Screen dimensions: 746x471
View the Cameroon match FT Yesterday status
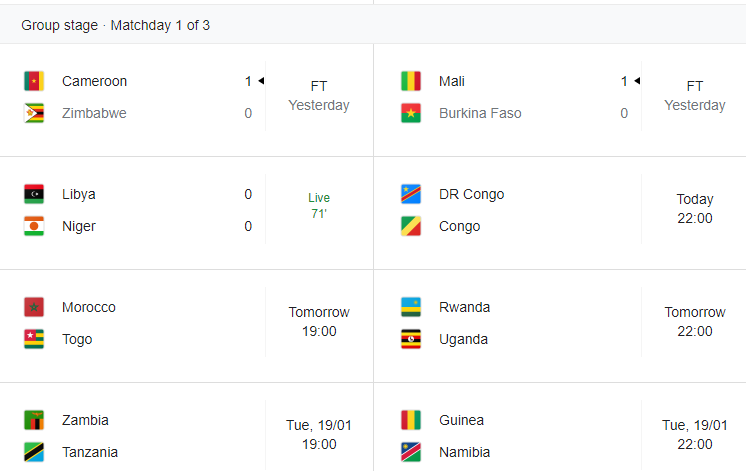point(319,96)
